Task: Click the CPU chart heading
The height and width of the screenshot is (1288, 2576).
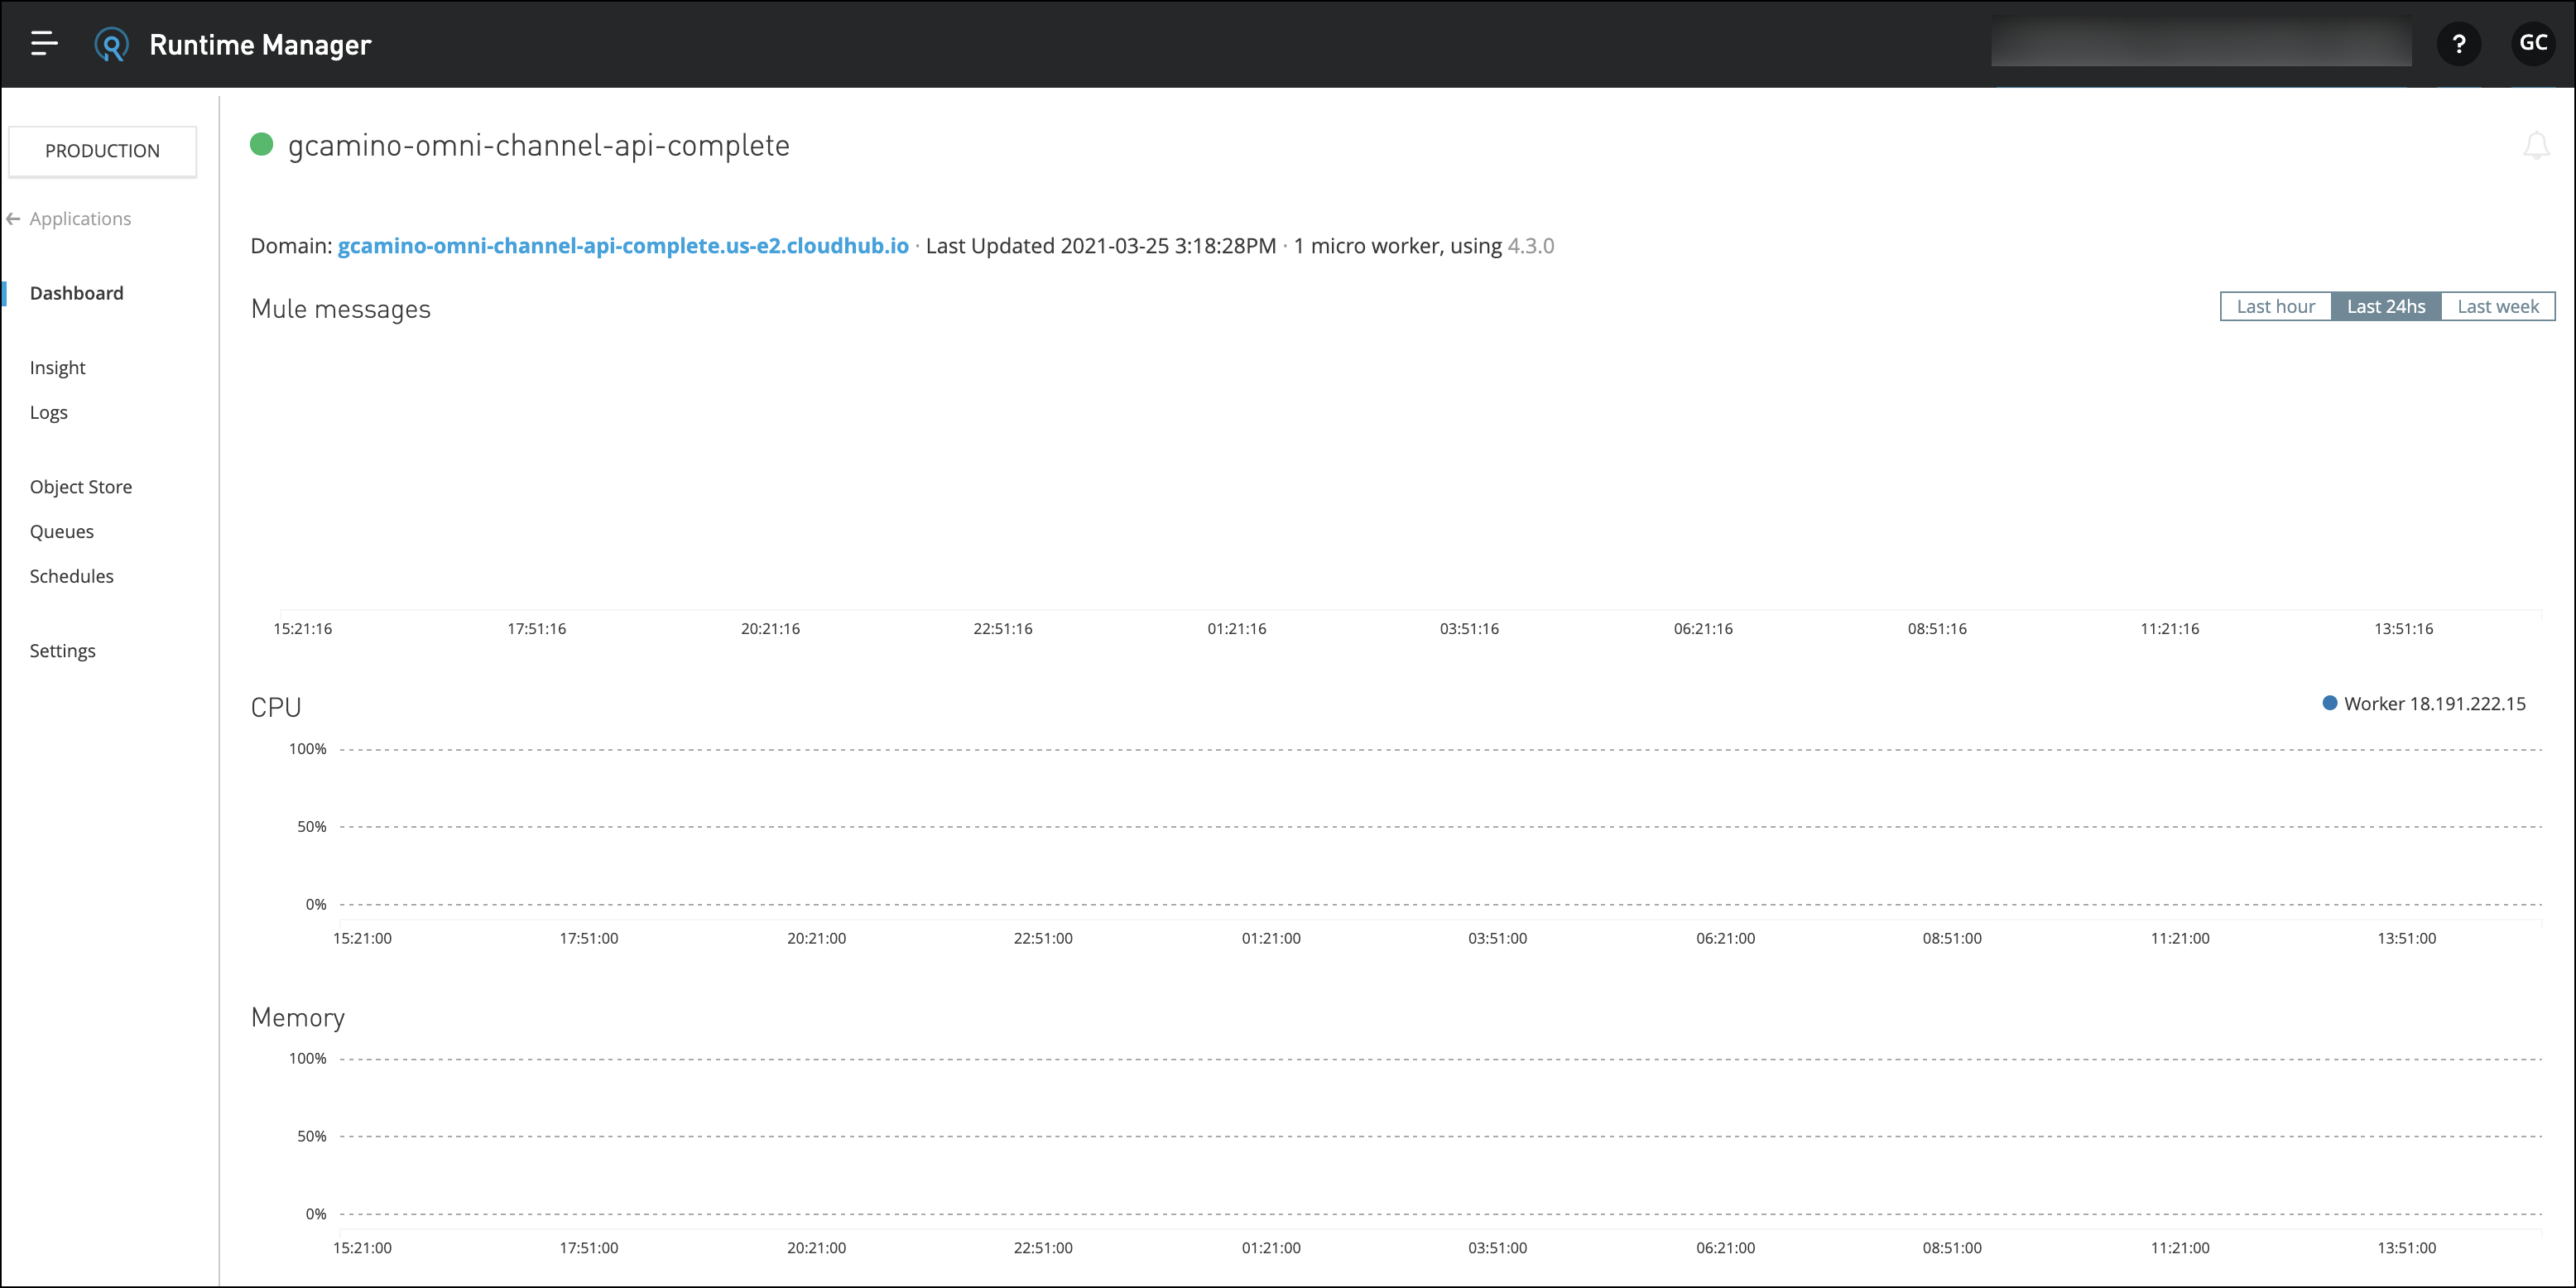Action: (276, 707)
